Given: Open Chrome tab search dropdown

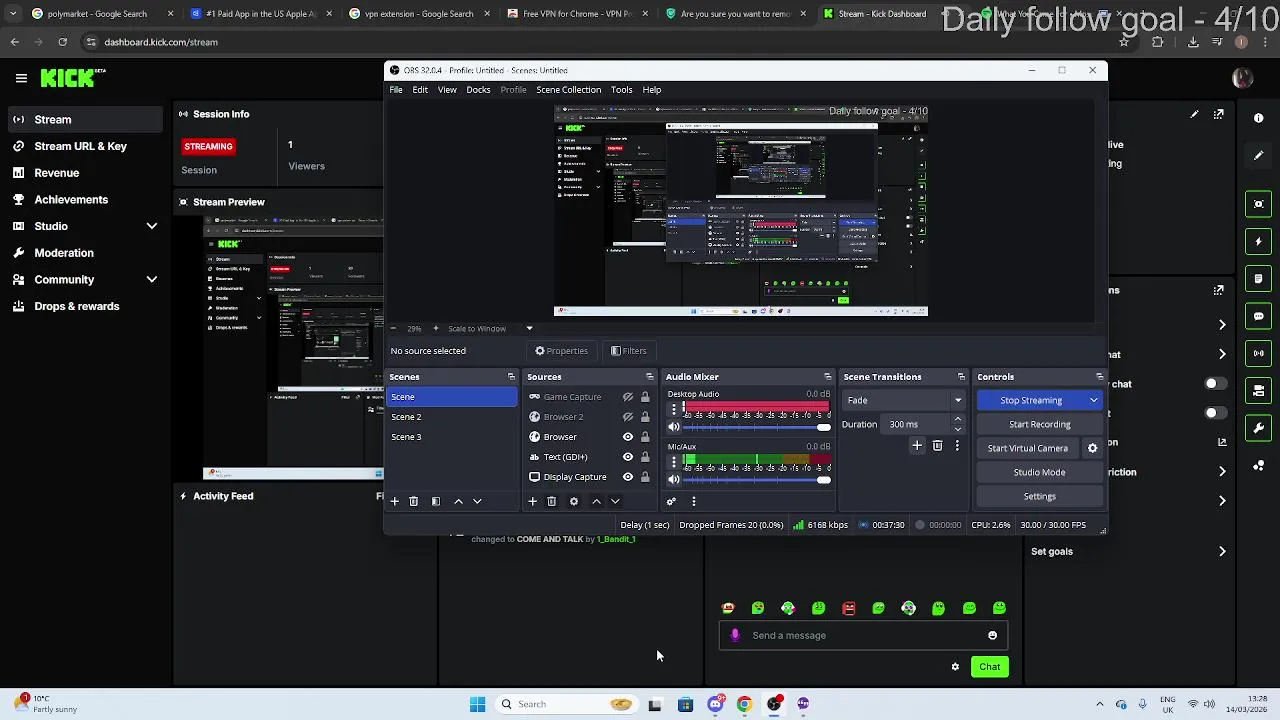Looking at the screenshot, I should (12, 14).
